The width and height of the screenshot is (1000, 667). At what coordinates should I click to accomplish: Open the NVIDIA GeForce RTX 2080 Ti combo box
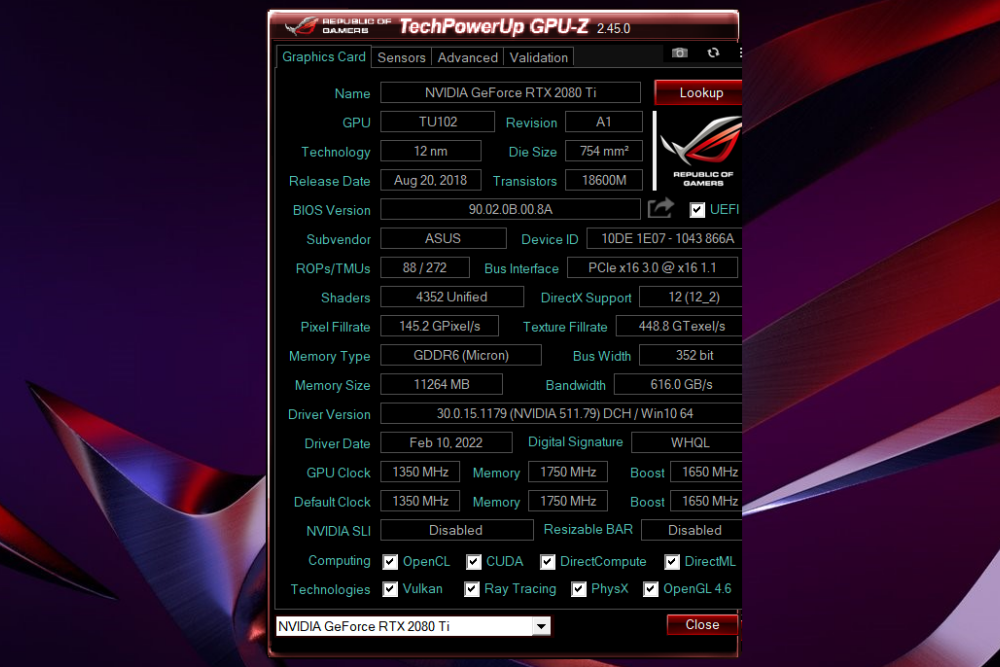(x=413, y=626)
